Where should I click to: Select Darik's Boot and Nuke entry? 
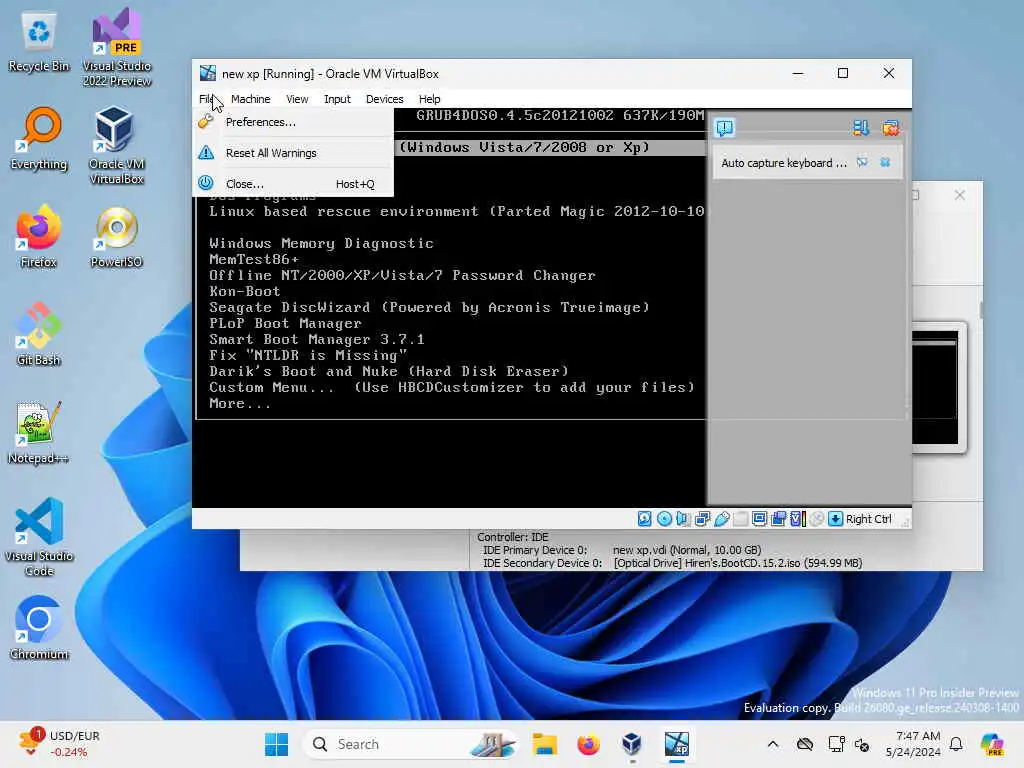coord(389,371)
